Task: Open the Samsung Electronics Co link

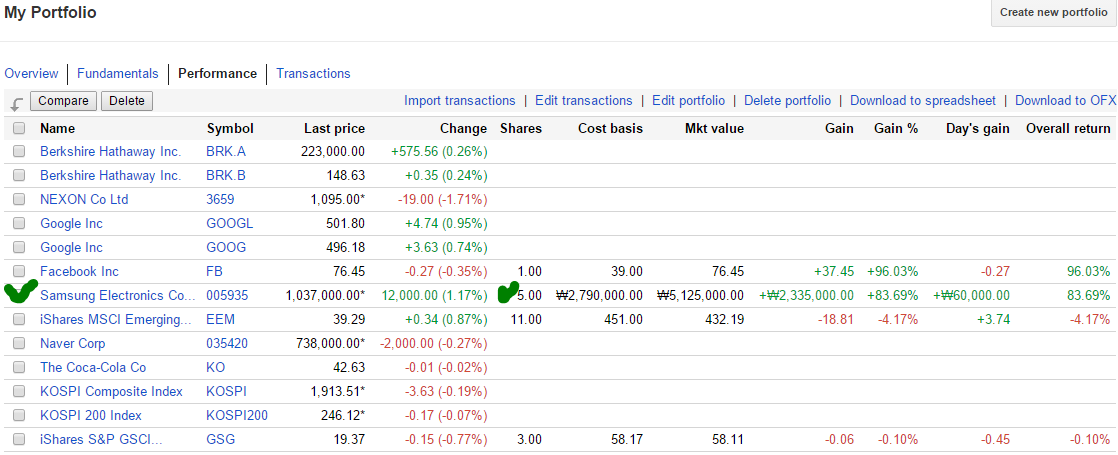Action: click(117, 295)
